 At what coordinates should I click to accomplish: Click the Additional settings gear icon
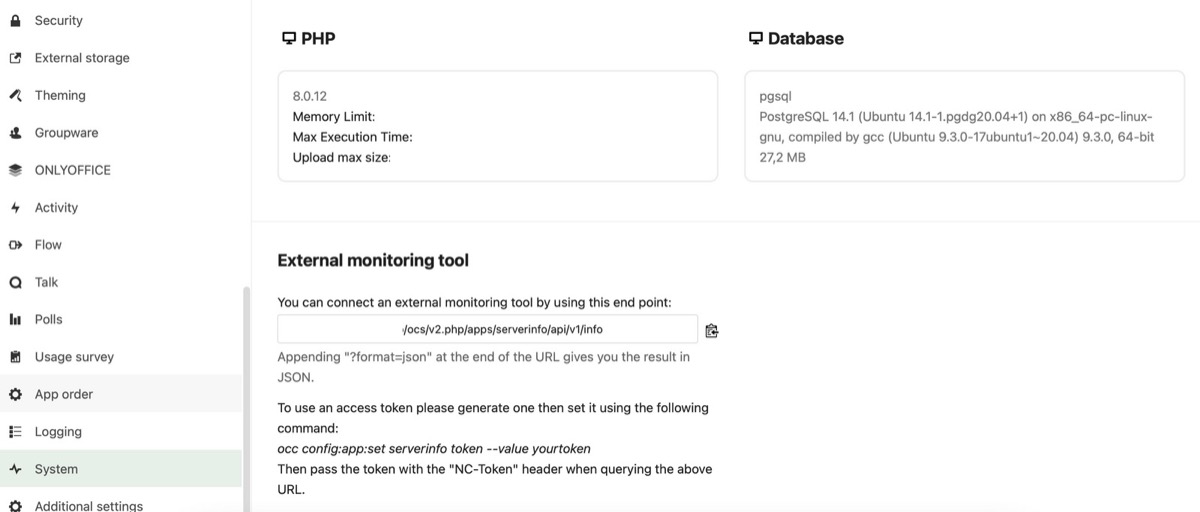15,505
